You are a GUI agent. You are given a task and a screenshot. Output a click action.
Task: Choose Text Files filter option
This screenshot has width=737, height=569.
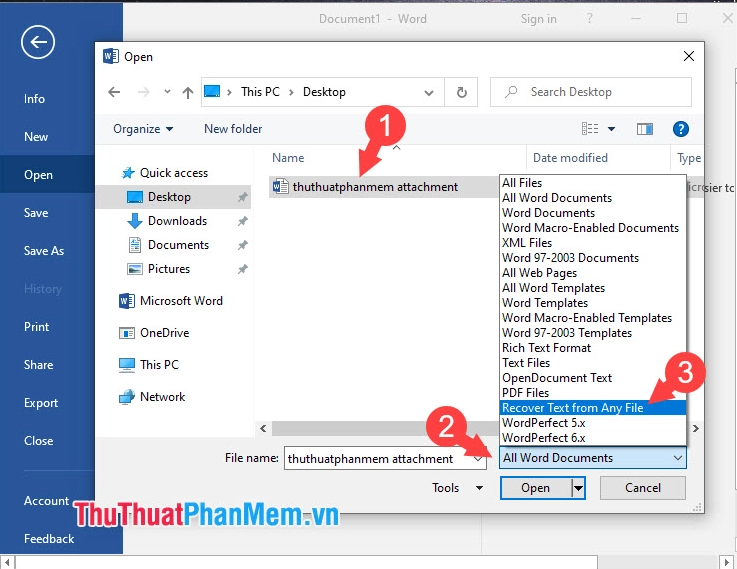(x=592, y=363)
